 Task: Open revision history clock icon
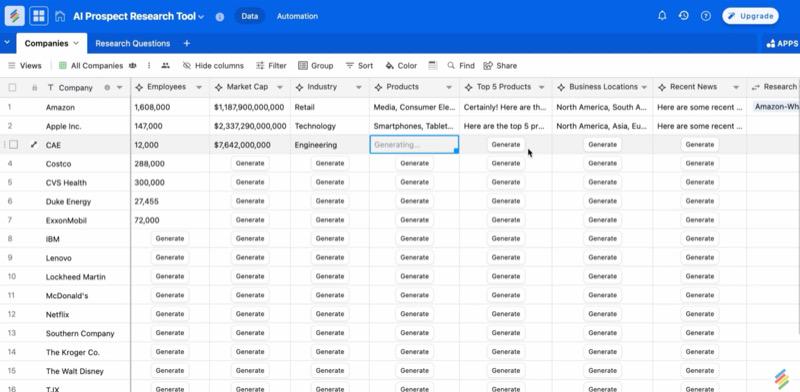click(684, 16)
